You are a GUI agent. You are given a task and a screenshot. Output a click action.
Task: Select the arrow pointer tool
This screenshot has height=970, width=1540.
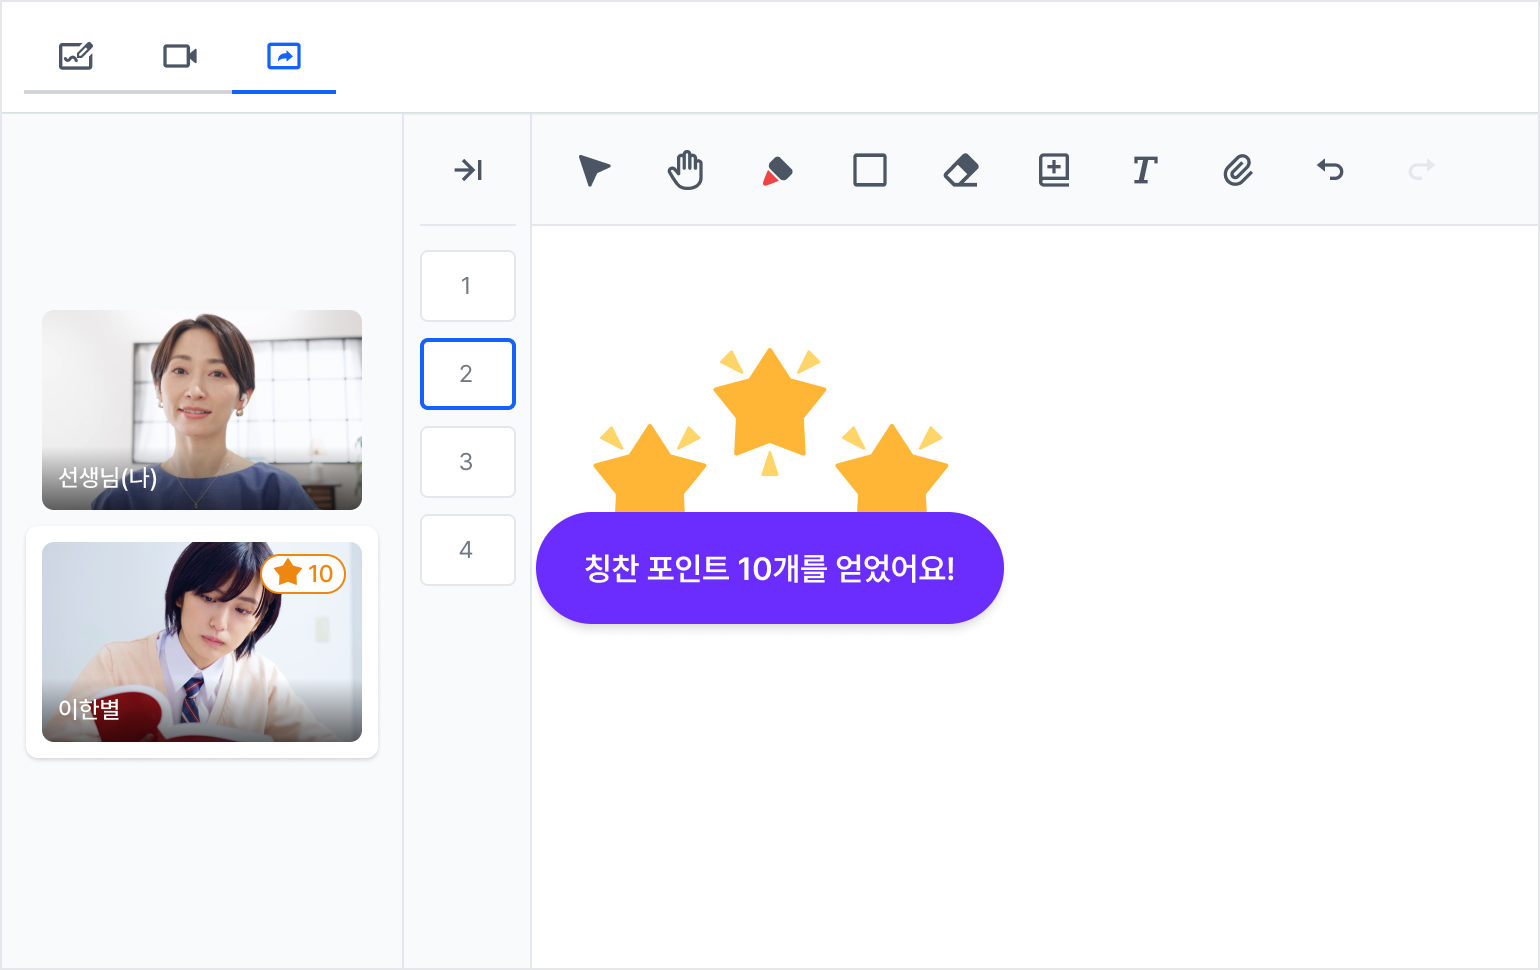(x=594, y=170)
